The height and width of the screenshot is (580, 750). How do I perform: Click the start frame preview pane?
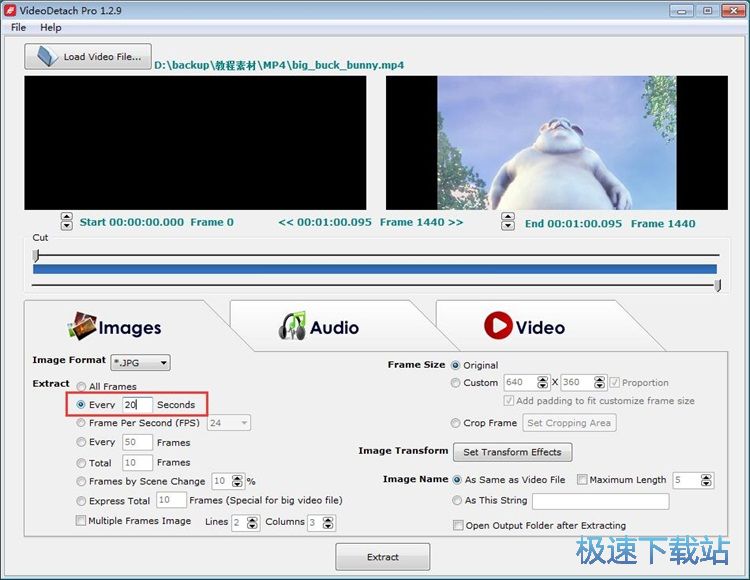point(195,142)
